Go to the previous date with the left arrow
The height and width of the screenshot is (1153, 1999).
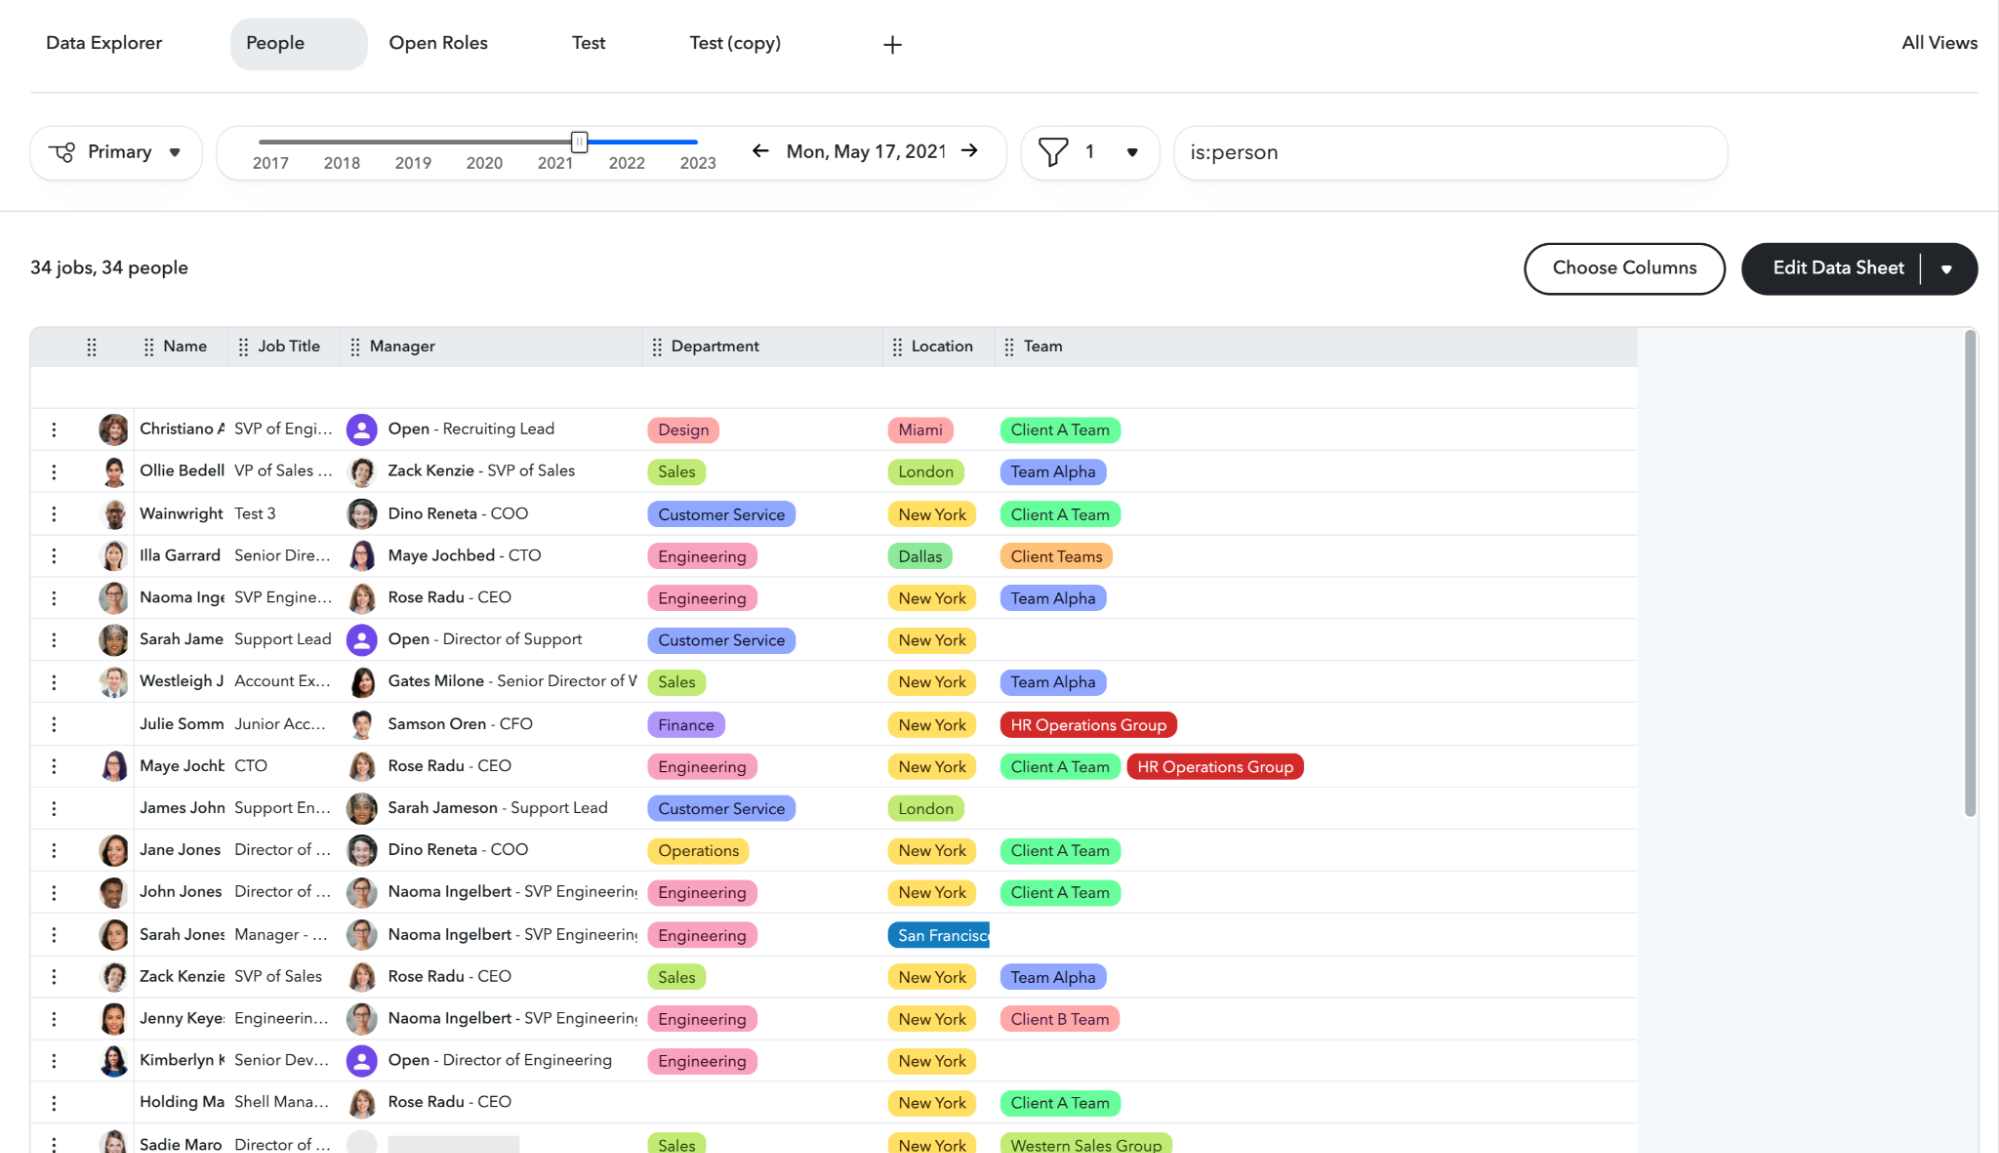pos(760,151)
